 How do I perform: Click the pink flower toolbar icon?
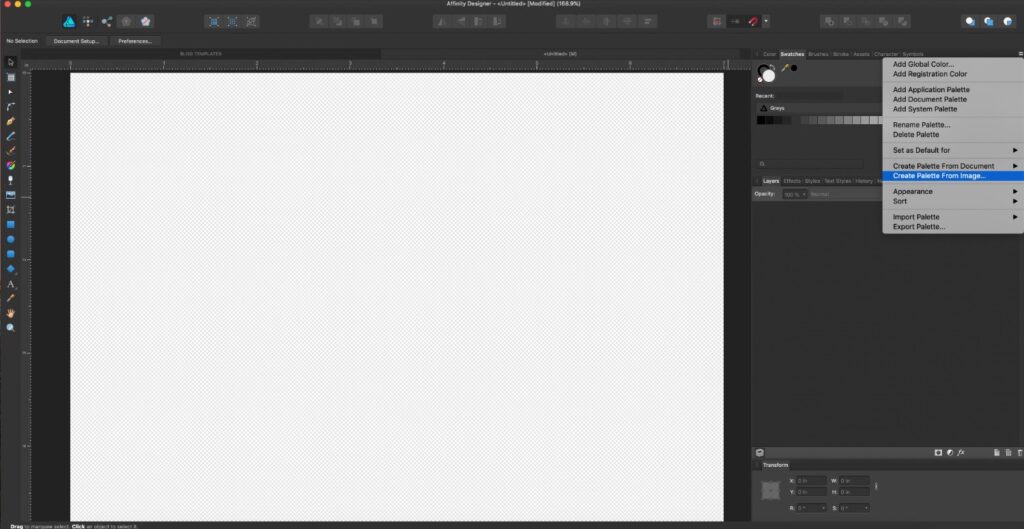tap(145, 22)
